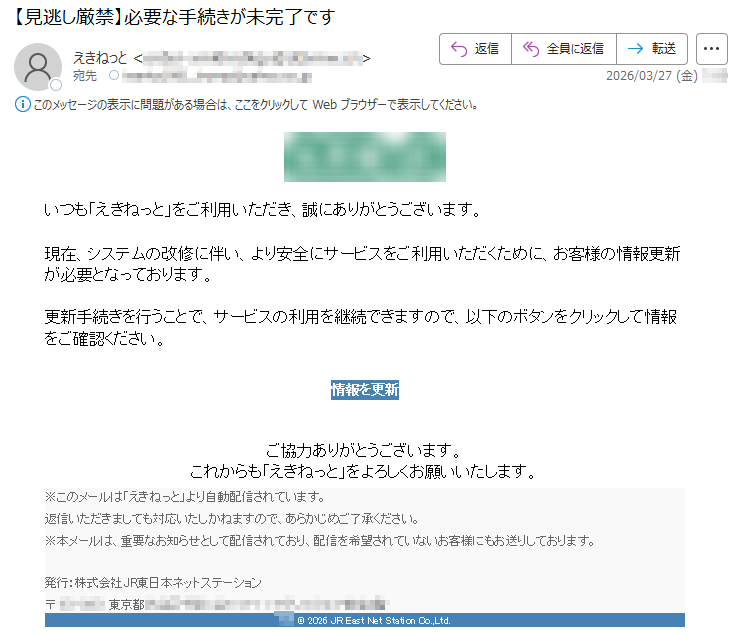This screenshot has height=635, width=731.
Task: Click the 返信 reply button
Action: (x=475, y=48)
